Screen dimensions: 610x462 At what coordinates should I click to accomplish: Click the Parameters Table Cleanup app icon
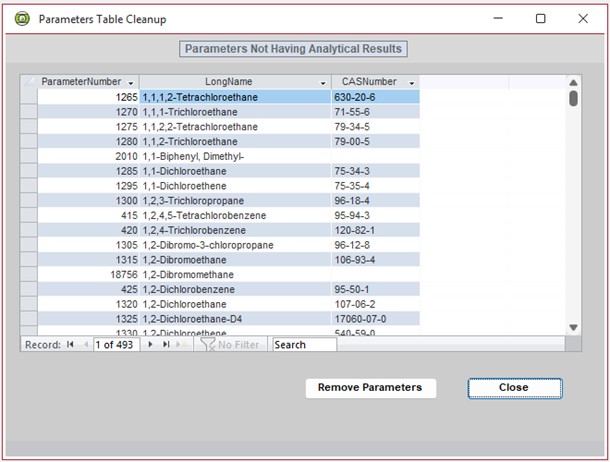pyautogui.click(x=22, y=19)
